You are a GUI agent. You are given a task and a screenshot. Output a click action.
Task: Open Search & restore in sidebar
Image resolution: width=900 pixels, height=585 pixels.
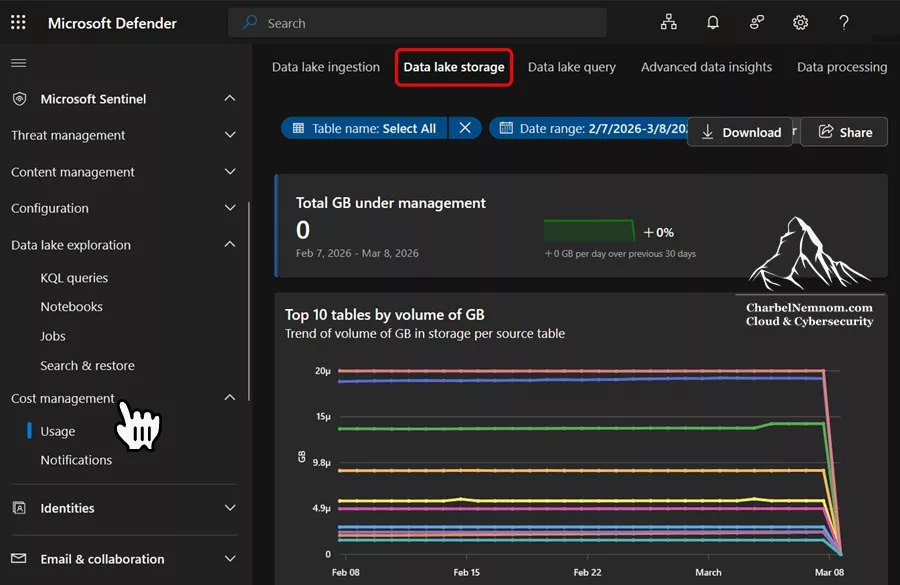87,366
